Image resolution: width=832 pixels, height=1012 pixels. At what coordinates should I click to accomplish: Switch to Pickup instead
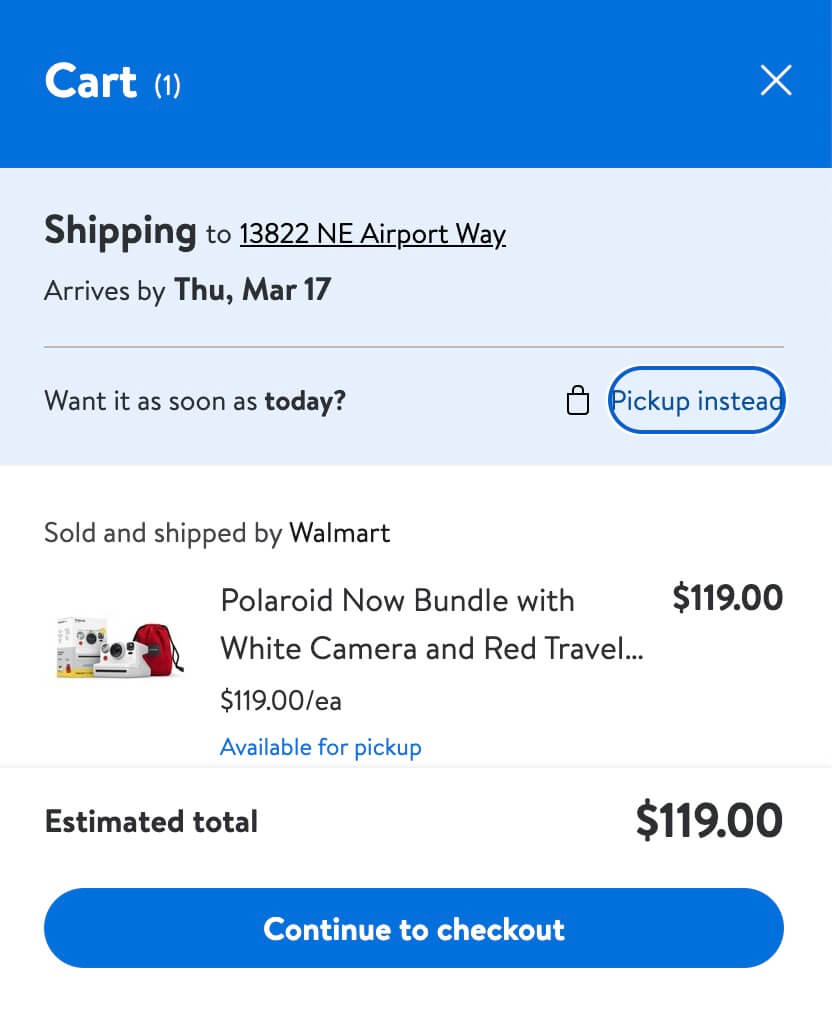tap(697, 402)
